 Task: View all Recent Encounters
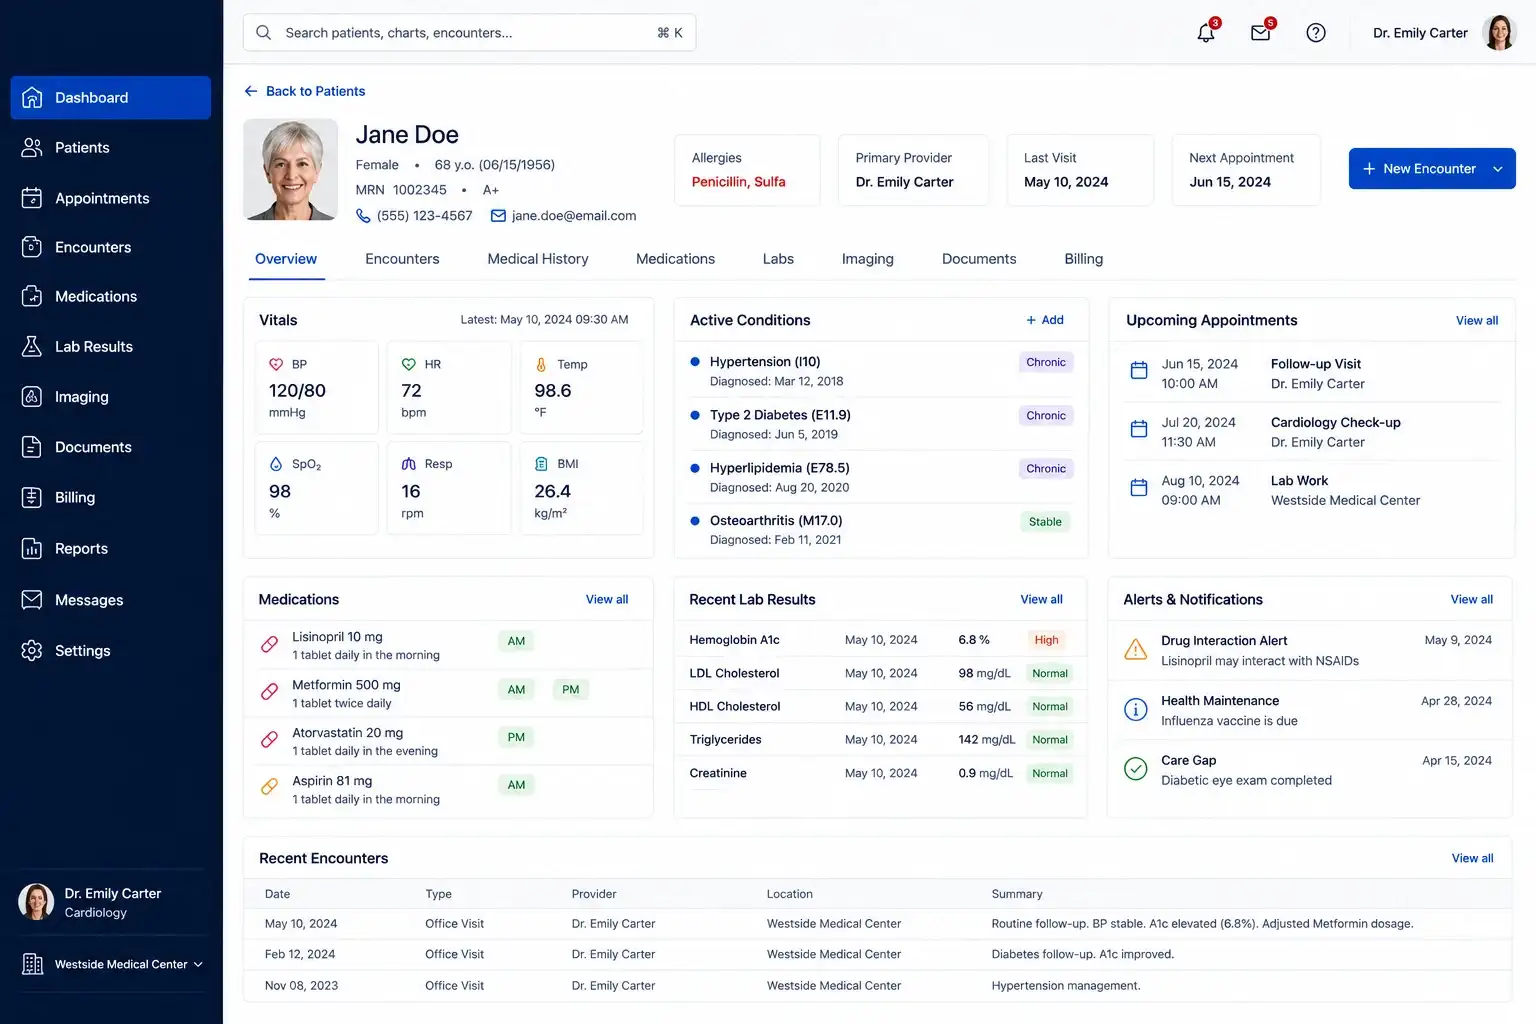pyautogui.click(x=1472, y=859)
